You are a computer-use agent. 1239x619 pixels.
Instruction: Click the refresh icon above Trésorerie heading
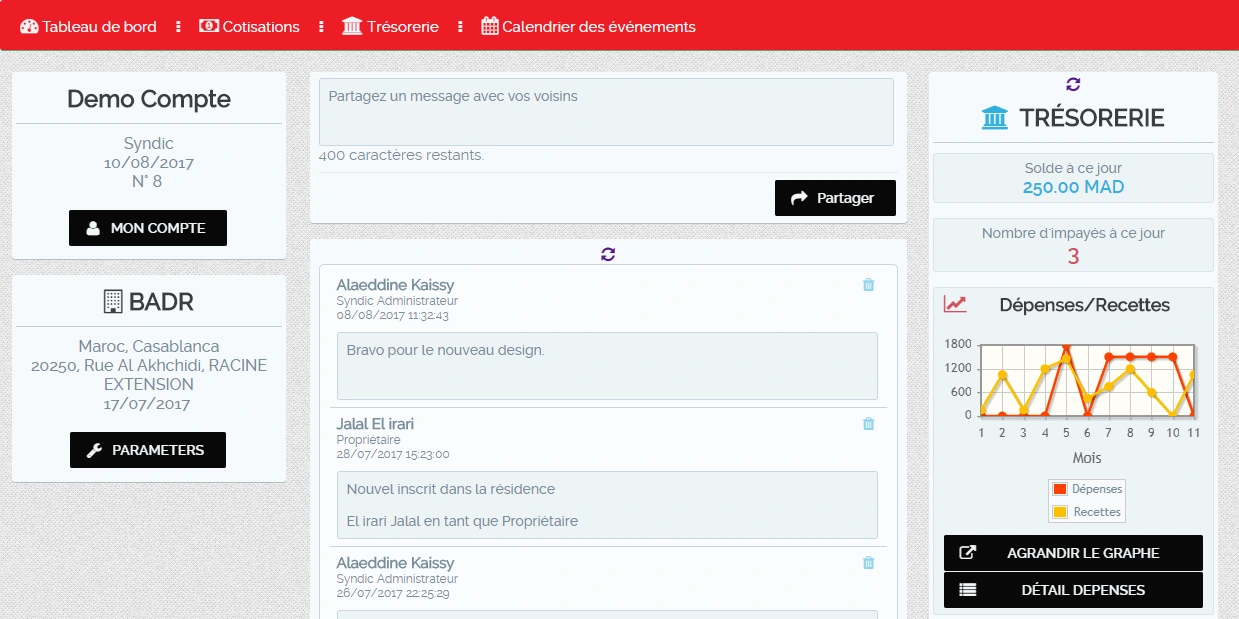(x=1073, y=85)
